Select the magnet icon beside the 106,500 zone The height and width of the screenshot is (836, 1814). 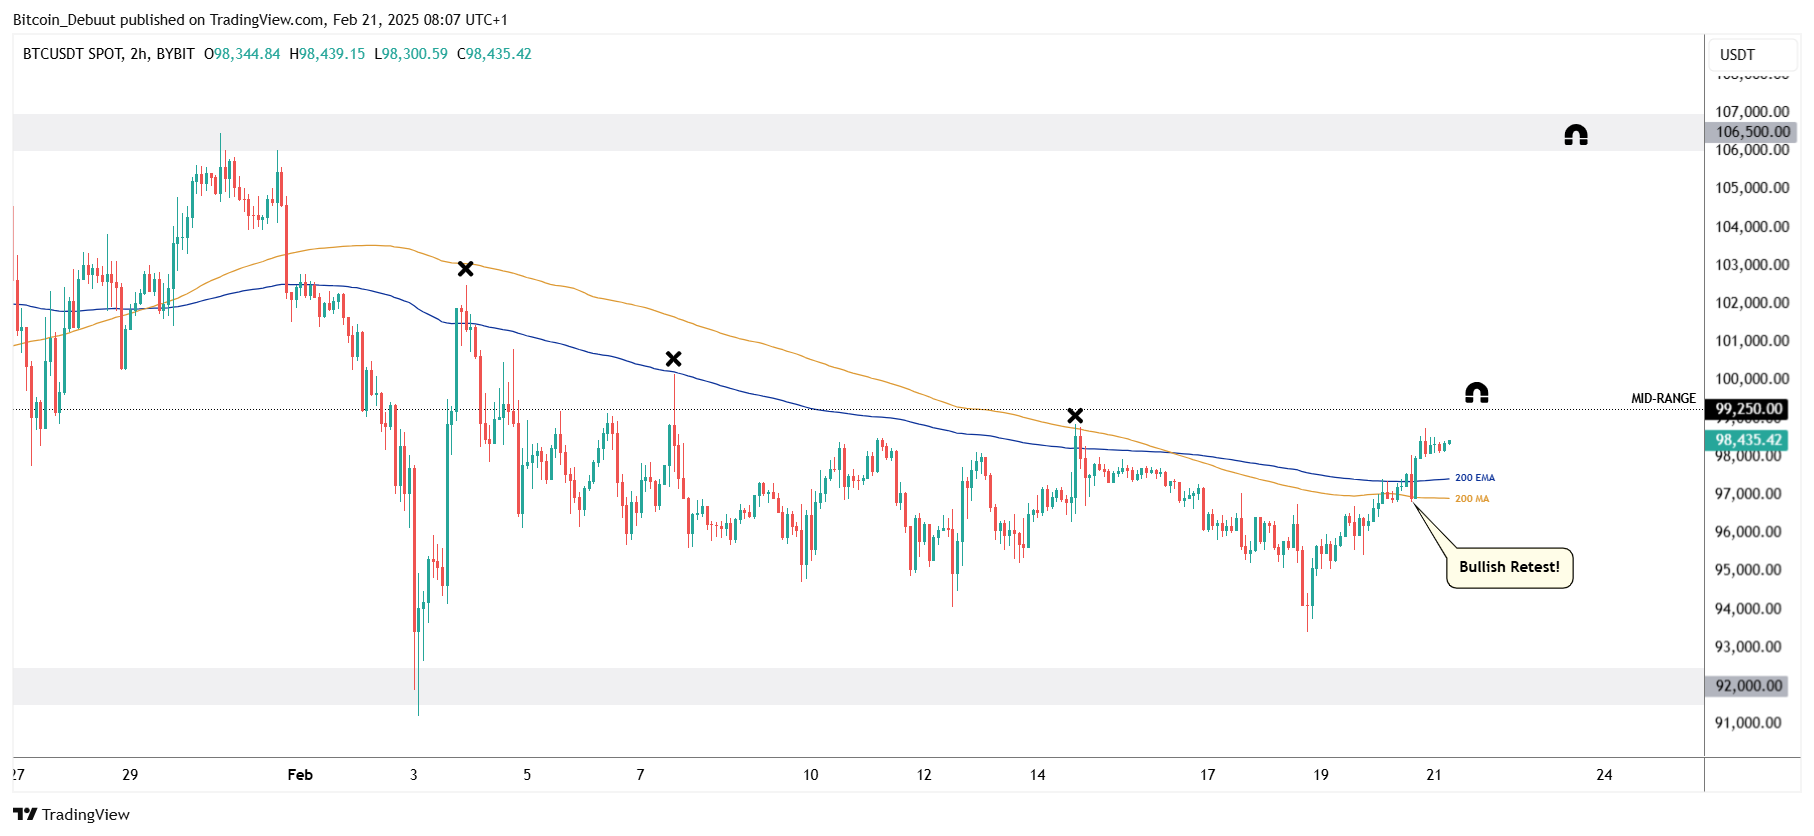pyautogui.click(x=1575, y=135)
